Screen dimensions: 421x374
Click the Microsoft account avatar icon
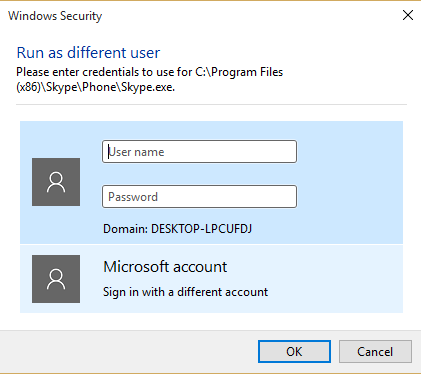click(56, 279)
